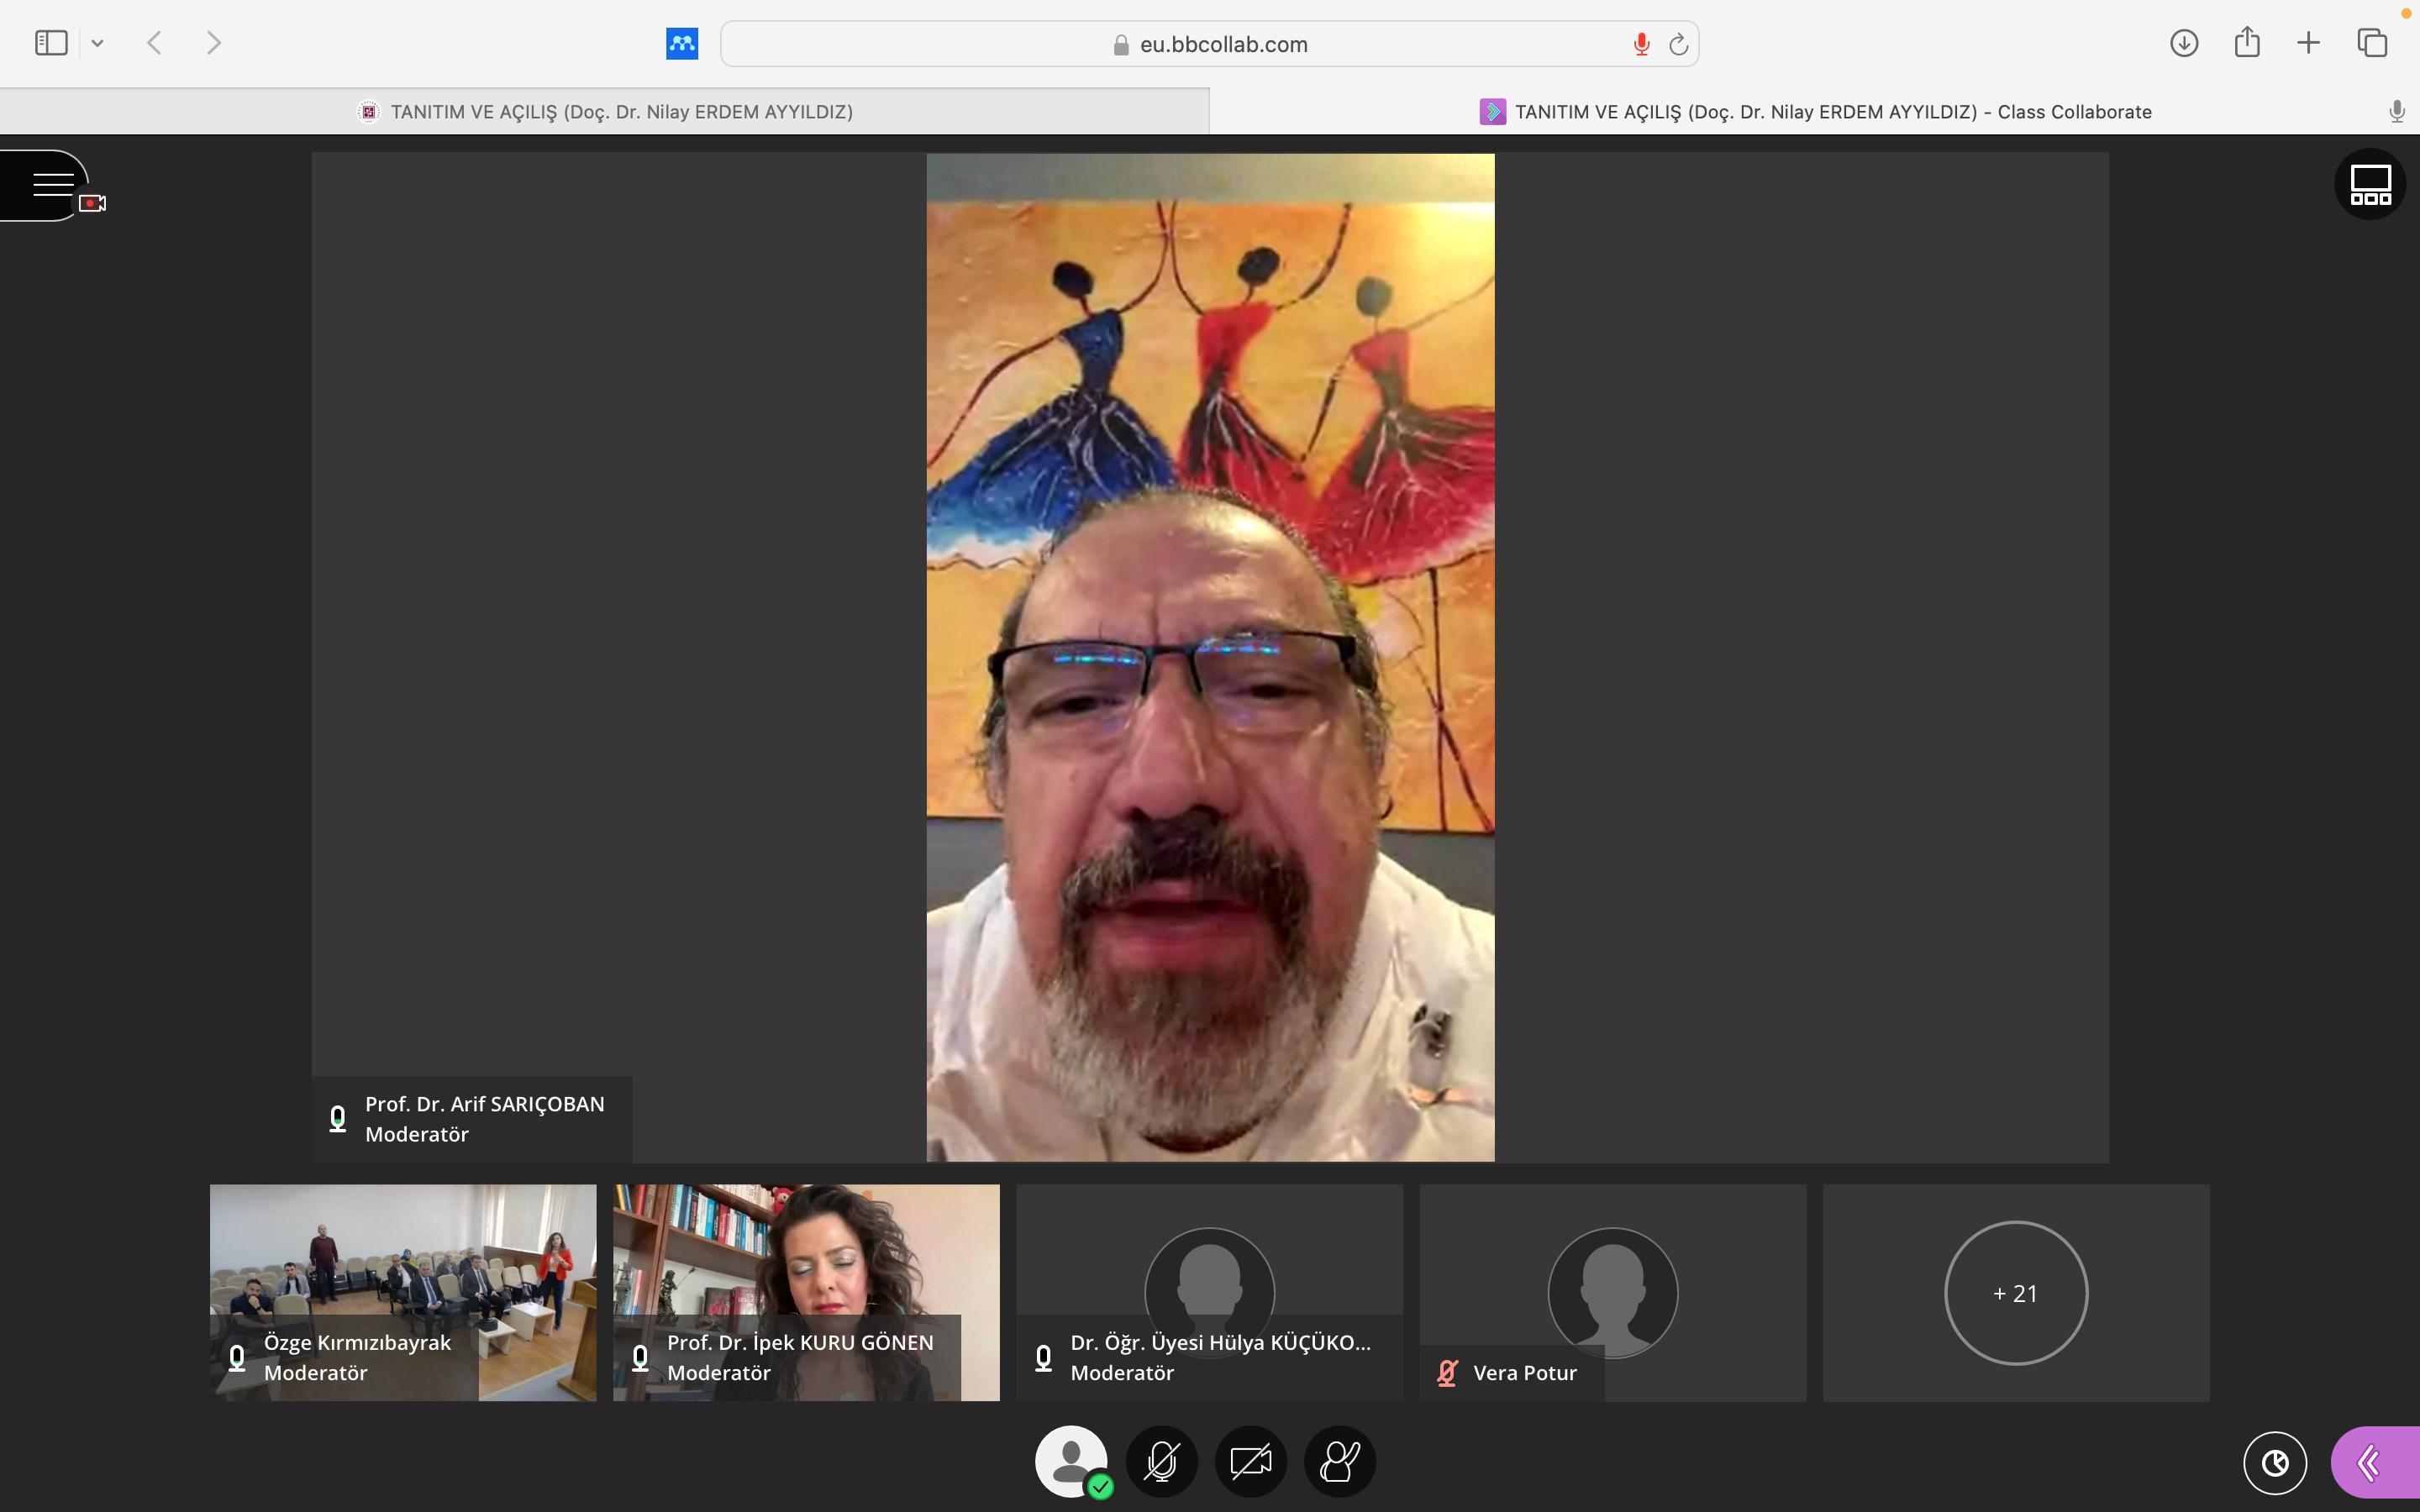Select Prof. Dr. İpek KURU GÖNEN video thumbnail
2420x1512 pixels.
pos(806,1293)
